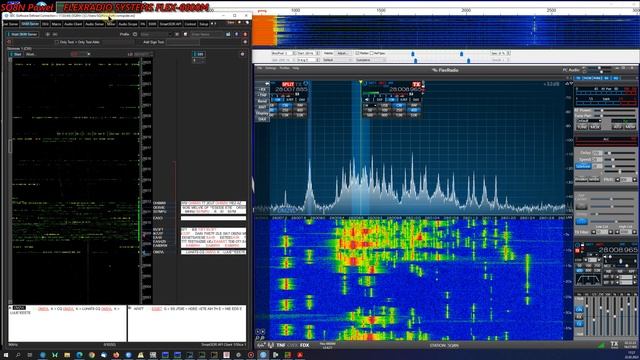Adjust the CW Speed slider
Viewport: 640px width, 360px height.
click(620, 160)
